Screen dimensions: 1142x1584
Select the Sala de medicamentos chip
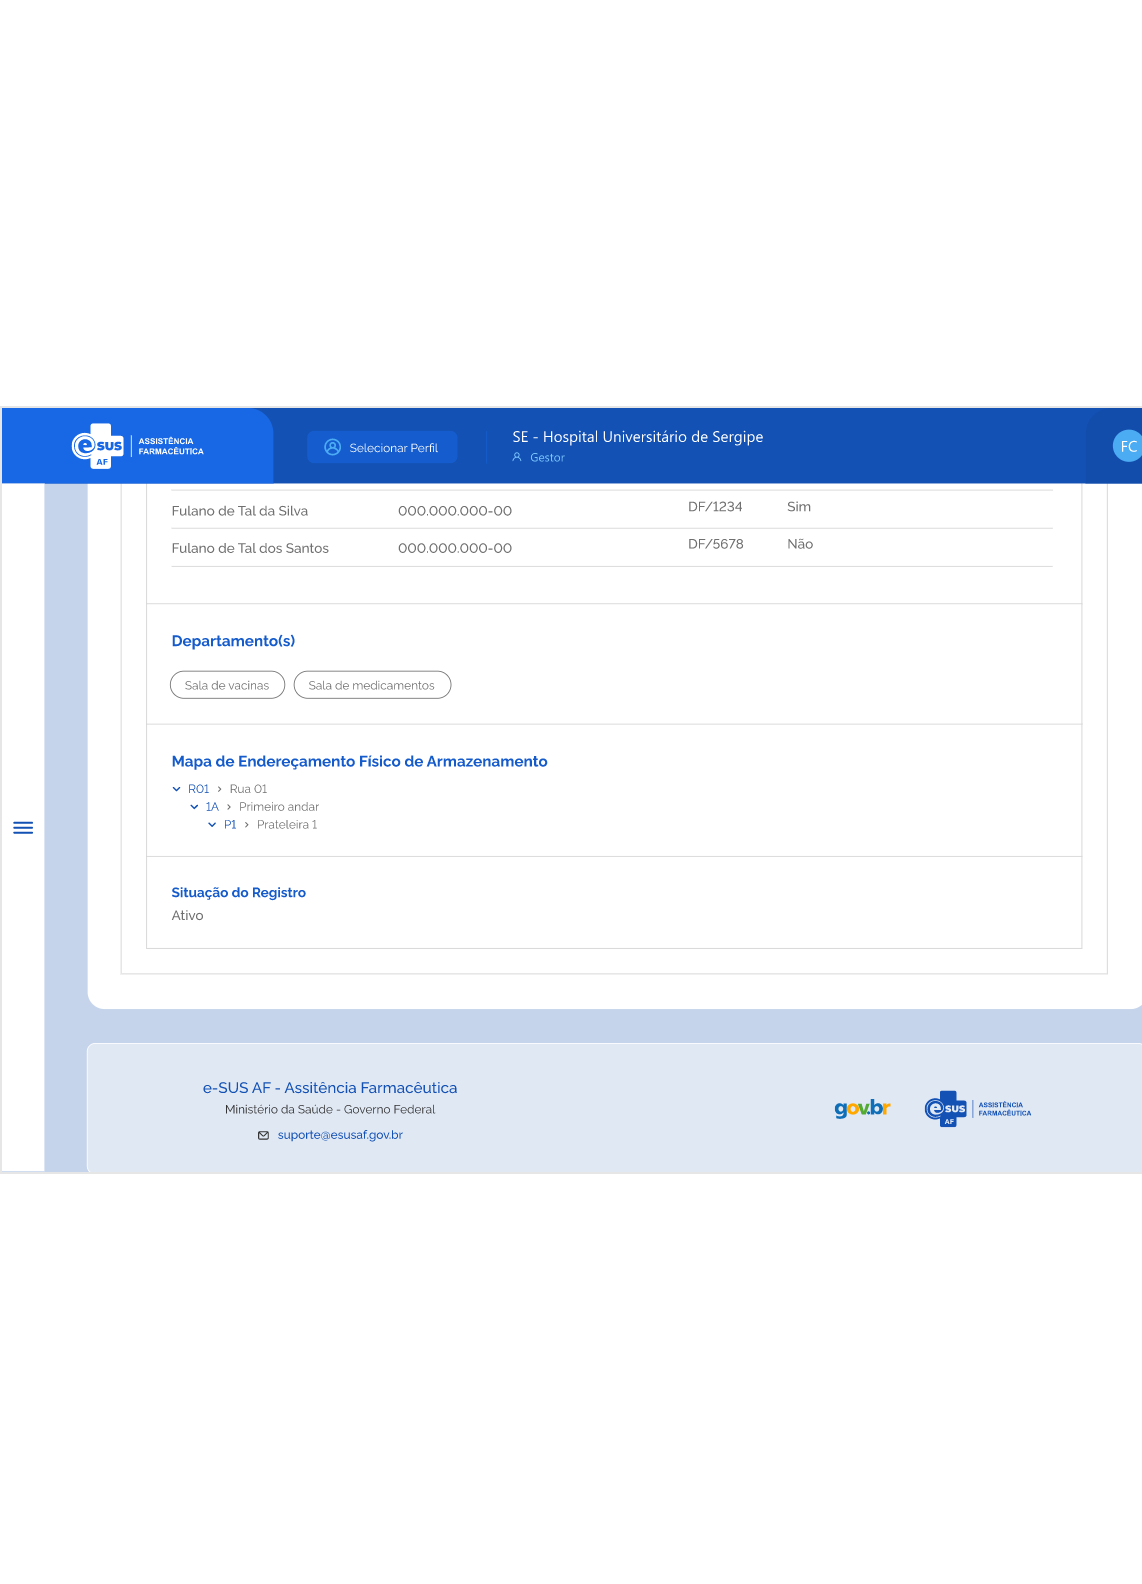(372, 686)
